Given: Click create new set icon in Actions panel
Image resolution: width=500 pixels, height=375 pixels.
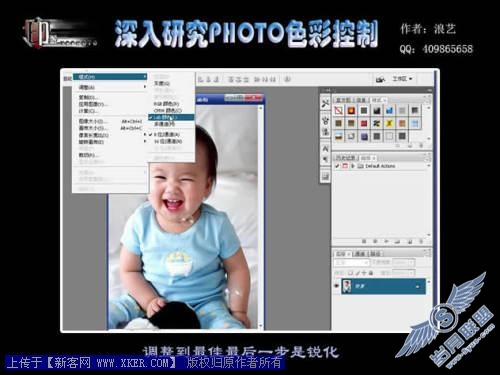Looking at the screenshot, I should (x=398, y=241).
